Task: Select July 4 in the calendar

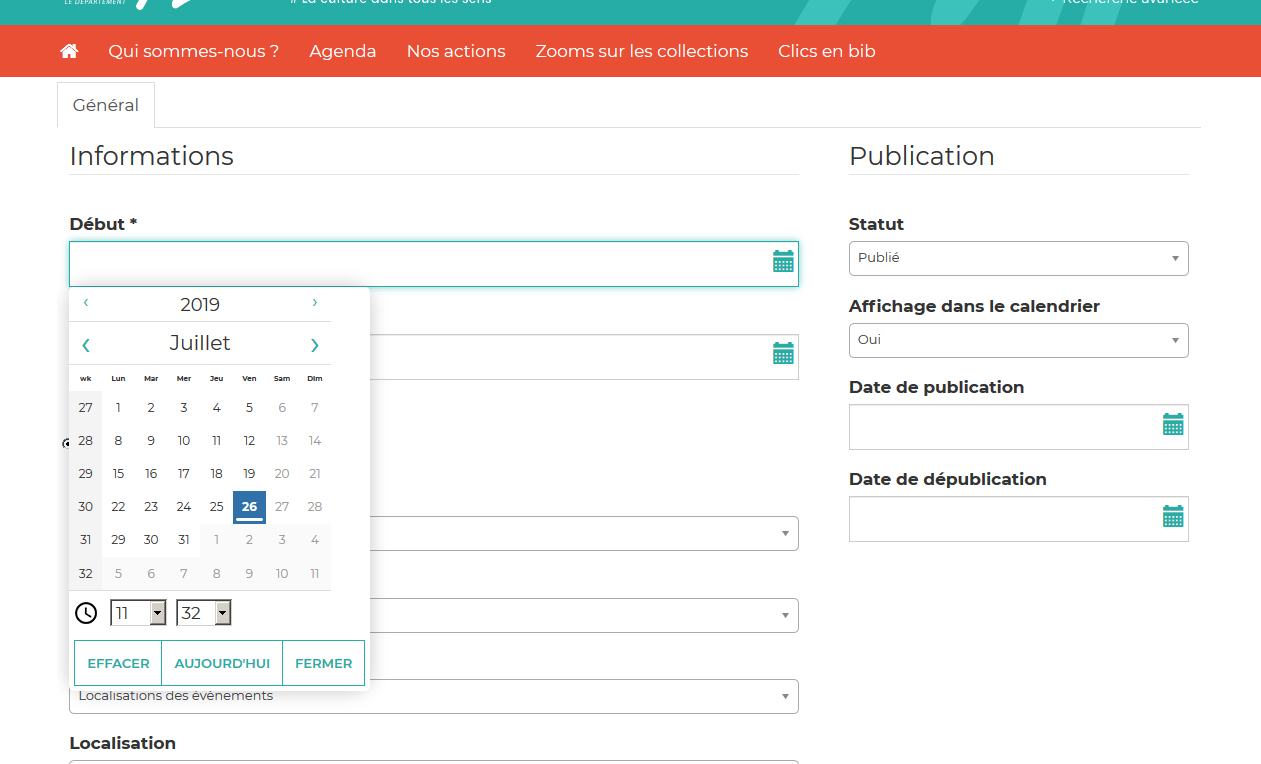Action: tap(216, 408)
